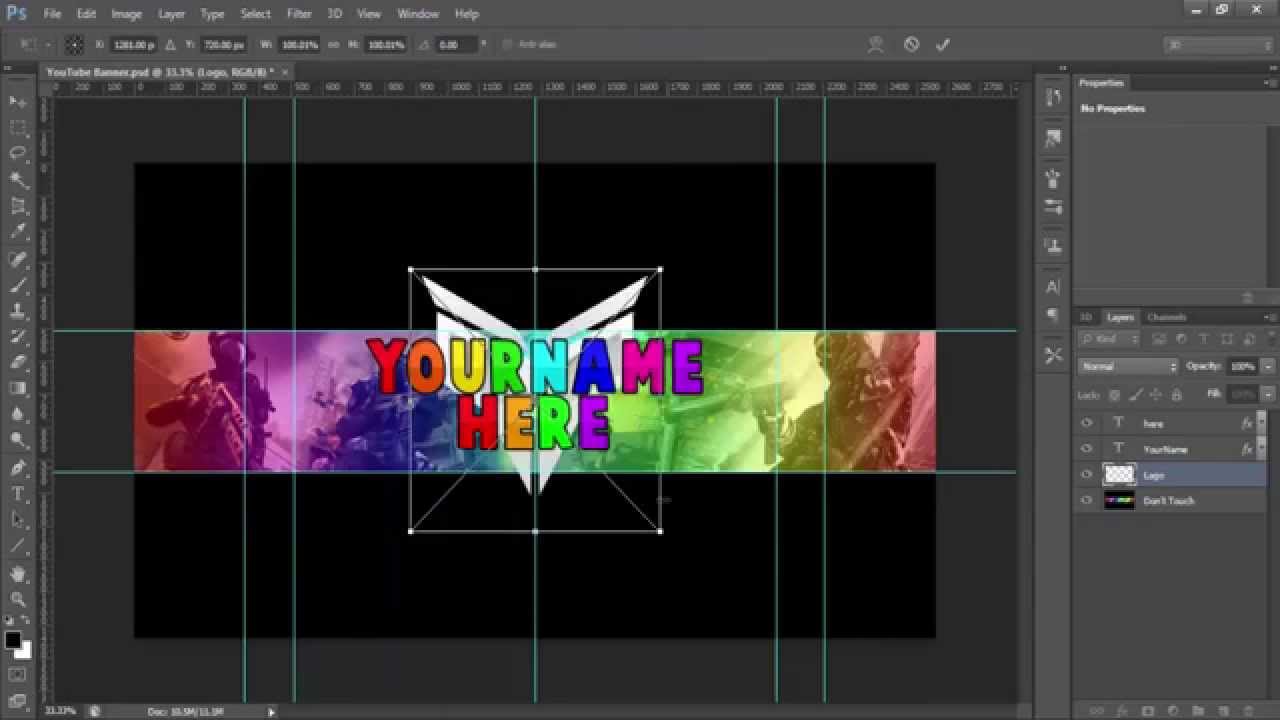1280x720 pixels.
Task: Click the foreground color swatch
Action: tap(13, 640)
